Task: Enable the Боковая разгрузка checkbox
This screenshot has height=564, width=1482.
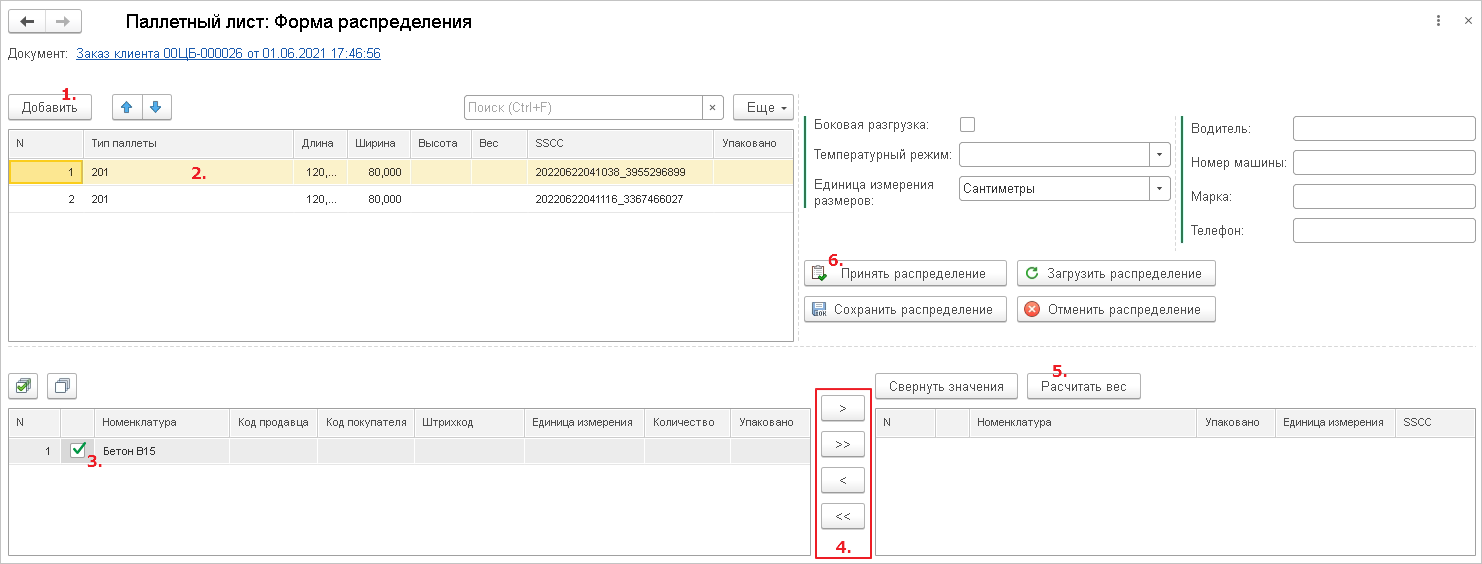Action: point(967,125)
